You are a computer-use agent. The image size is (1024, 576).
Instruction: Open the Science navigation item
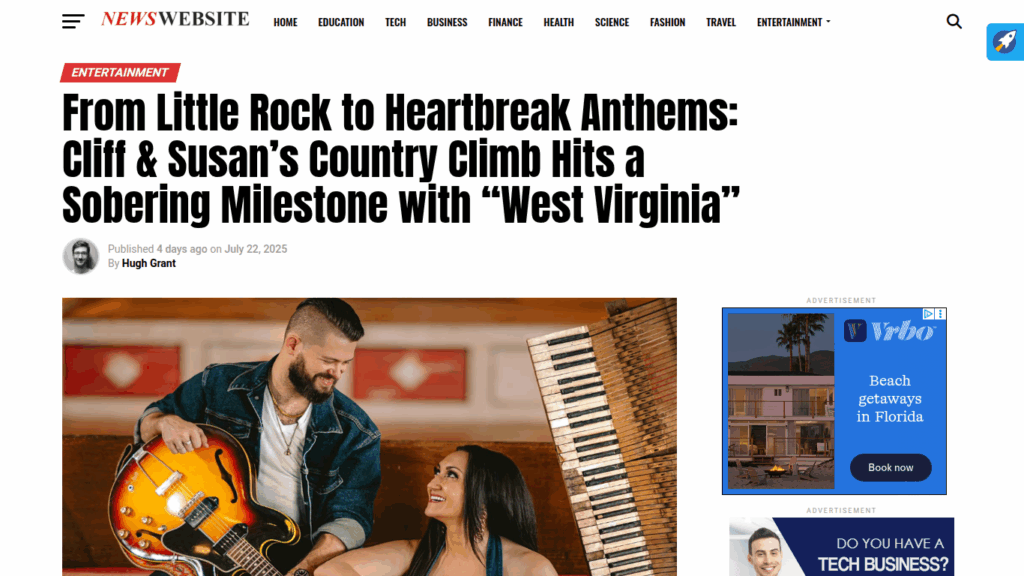612,22
